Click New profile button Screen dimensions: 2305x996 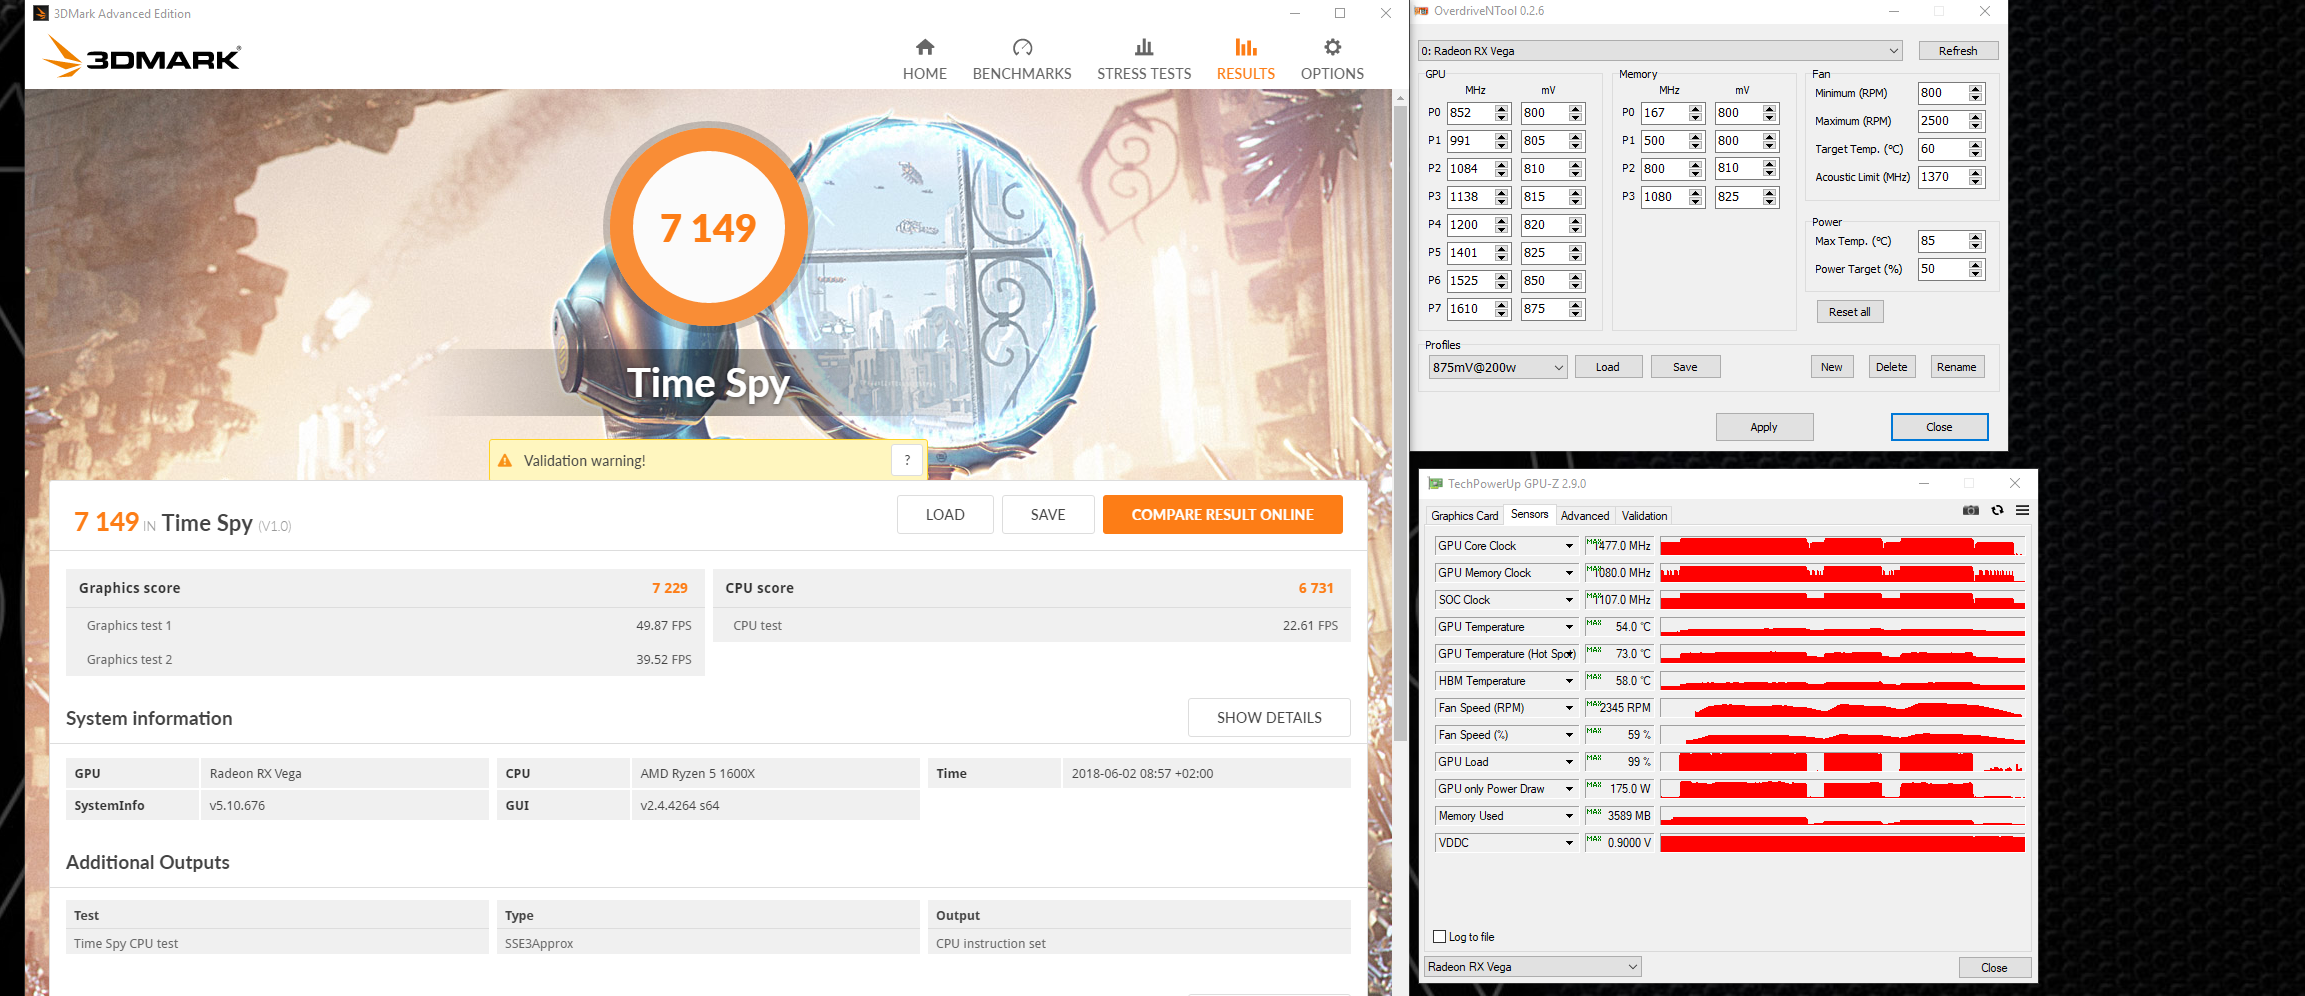1831,367
